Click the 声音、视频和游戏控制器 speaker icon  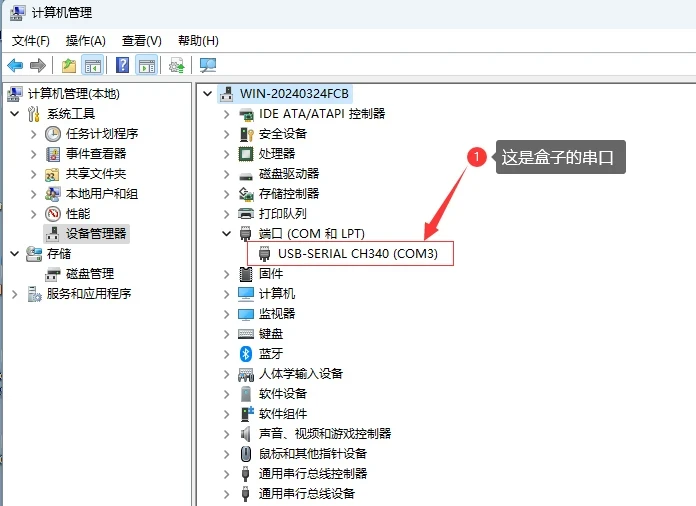tap(245, 434)
